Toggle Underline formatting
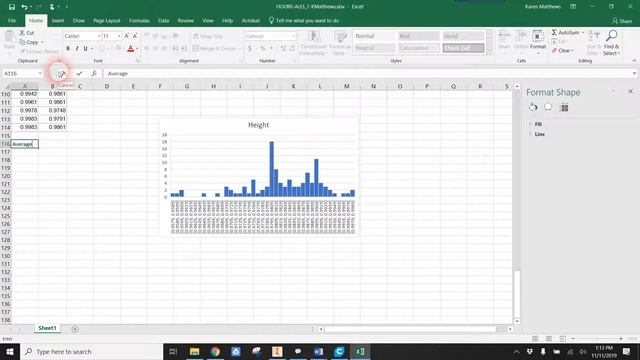This screenshot has height=360, width=640. (x=85, y=49)
